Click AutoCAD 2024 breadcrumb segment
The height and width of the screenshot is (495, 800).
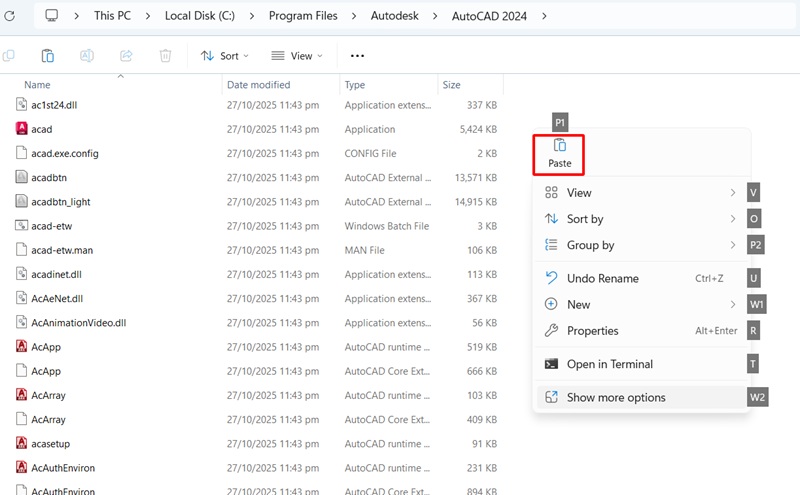489,16
